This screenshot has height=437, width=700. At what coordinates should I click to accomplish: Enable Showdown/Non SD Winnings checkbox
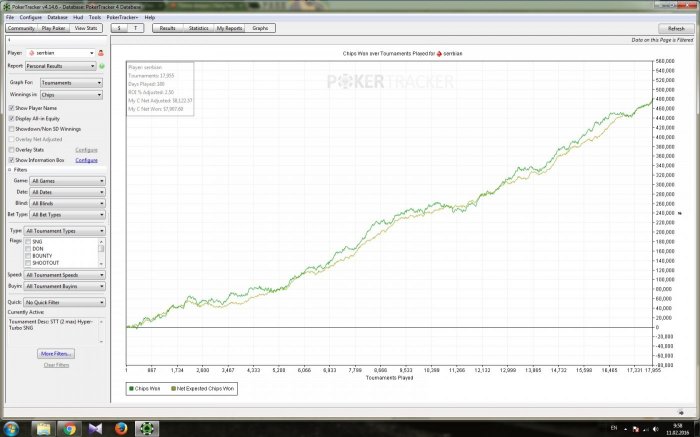(11, 128)
